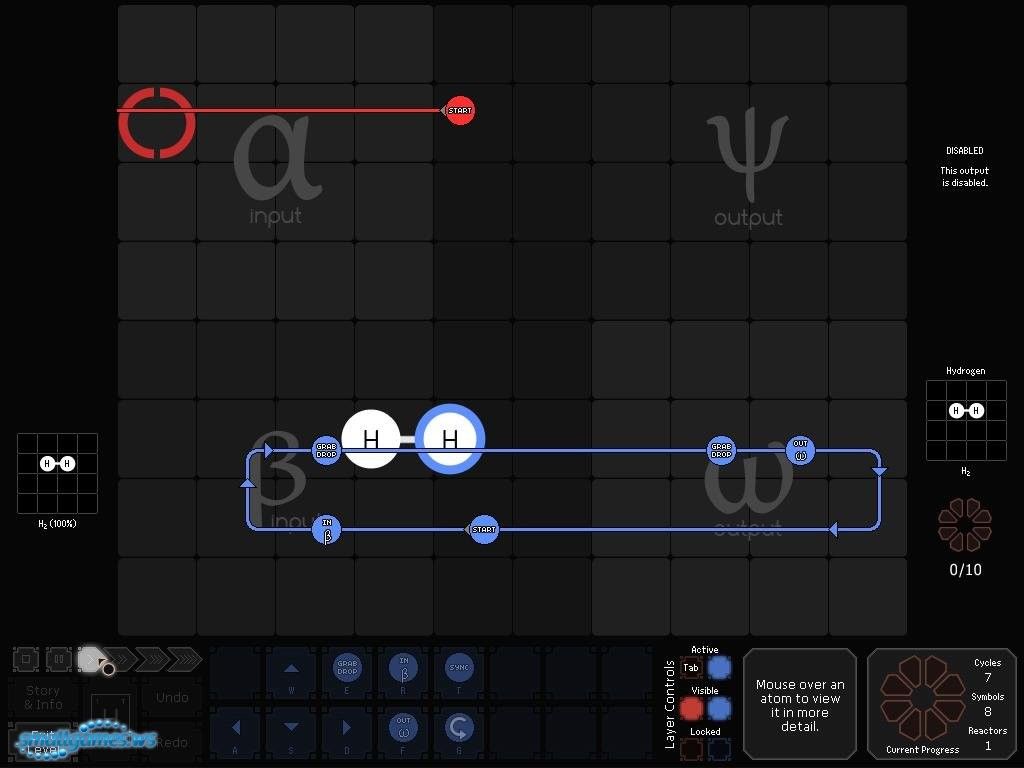Image resolution: width=1024 pixels, height=768 pixels.
Task: Select the rotate instruction tile
Action: click(x=459, y=726)
